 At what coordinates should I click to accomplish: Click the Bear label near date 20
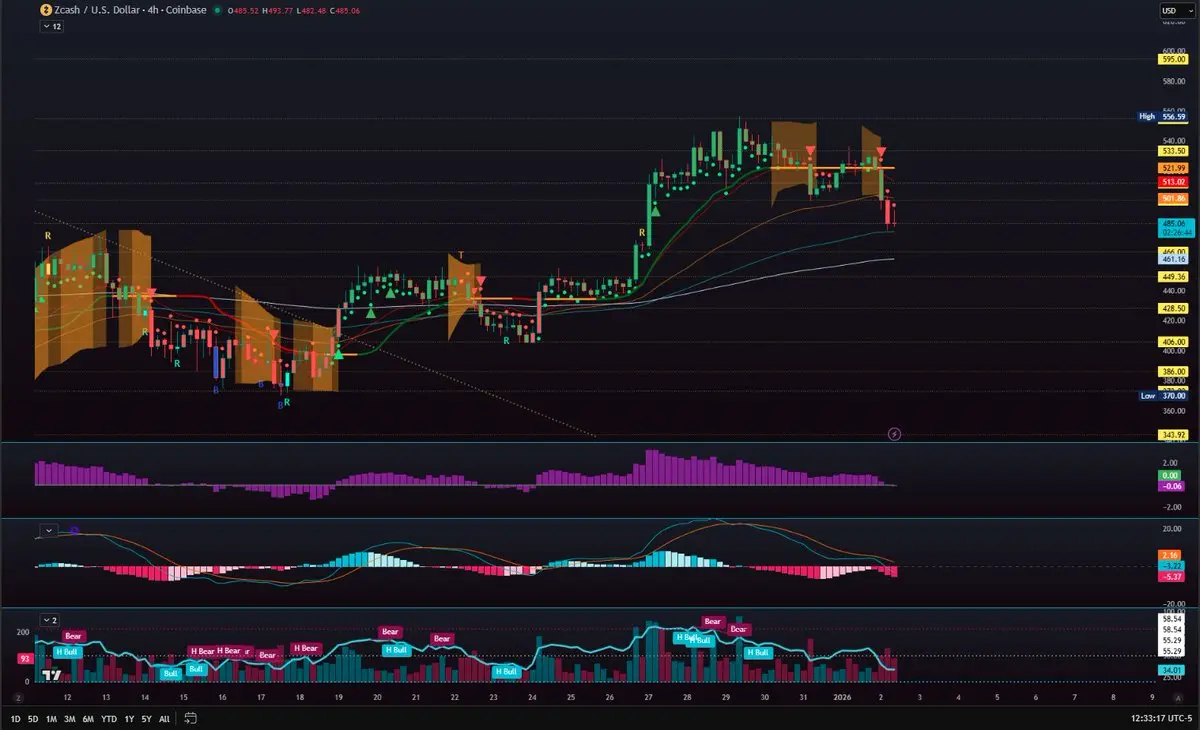(390, 632)
